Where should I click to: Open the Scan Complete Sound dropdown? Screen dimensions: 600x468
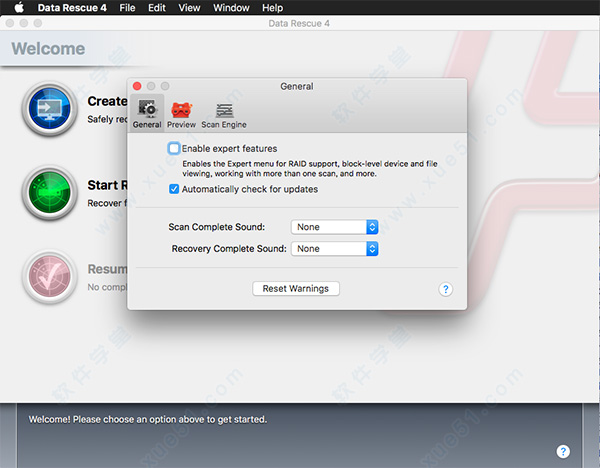[x=334, y=227]
